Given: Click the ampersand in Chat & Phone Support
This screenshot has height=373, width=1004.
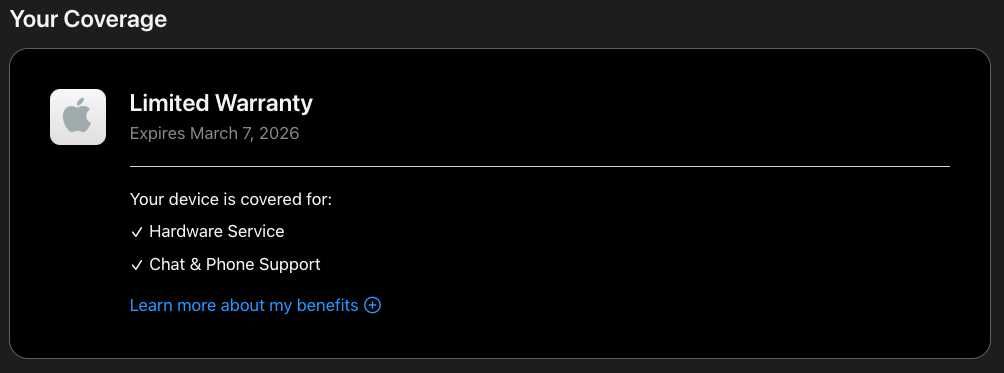Looking at the screenshot, I should tap(195, 265).
